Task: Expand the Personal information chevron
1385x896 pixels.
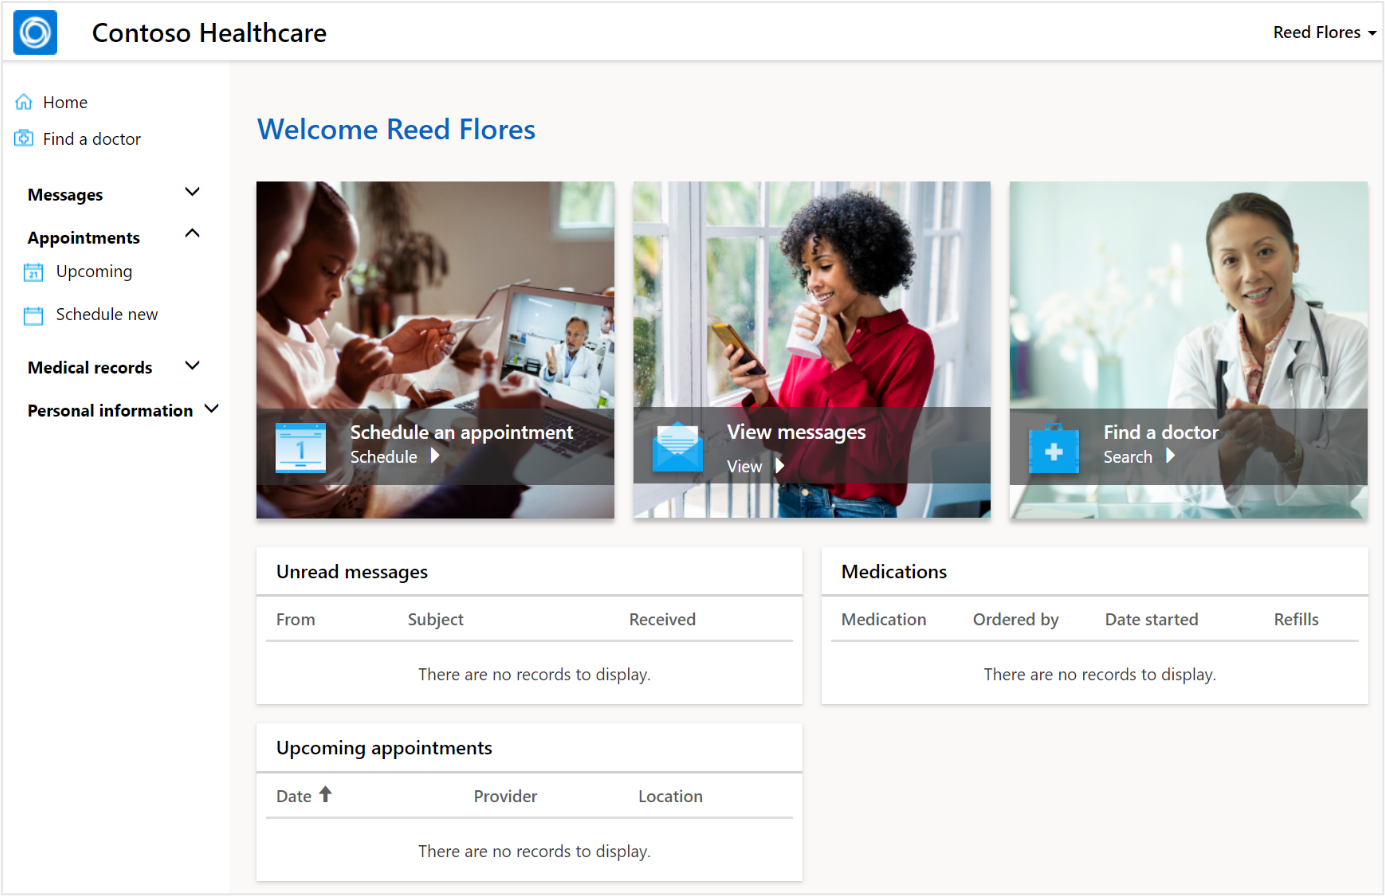Action: tap(211, 409)
